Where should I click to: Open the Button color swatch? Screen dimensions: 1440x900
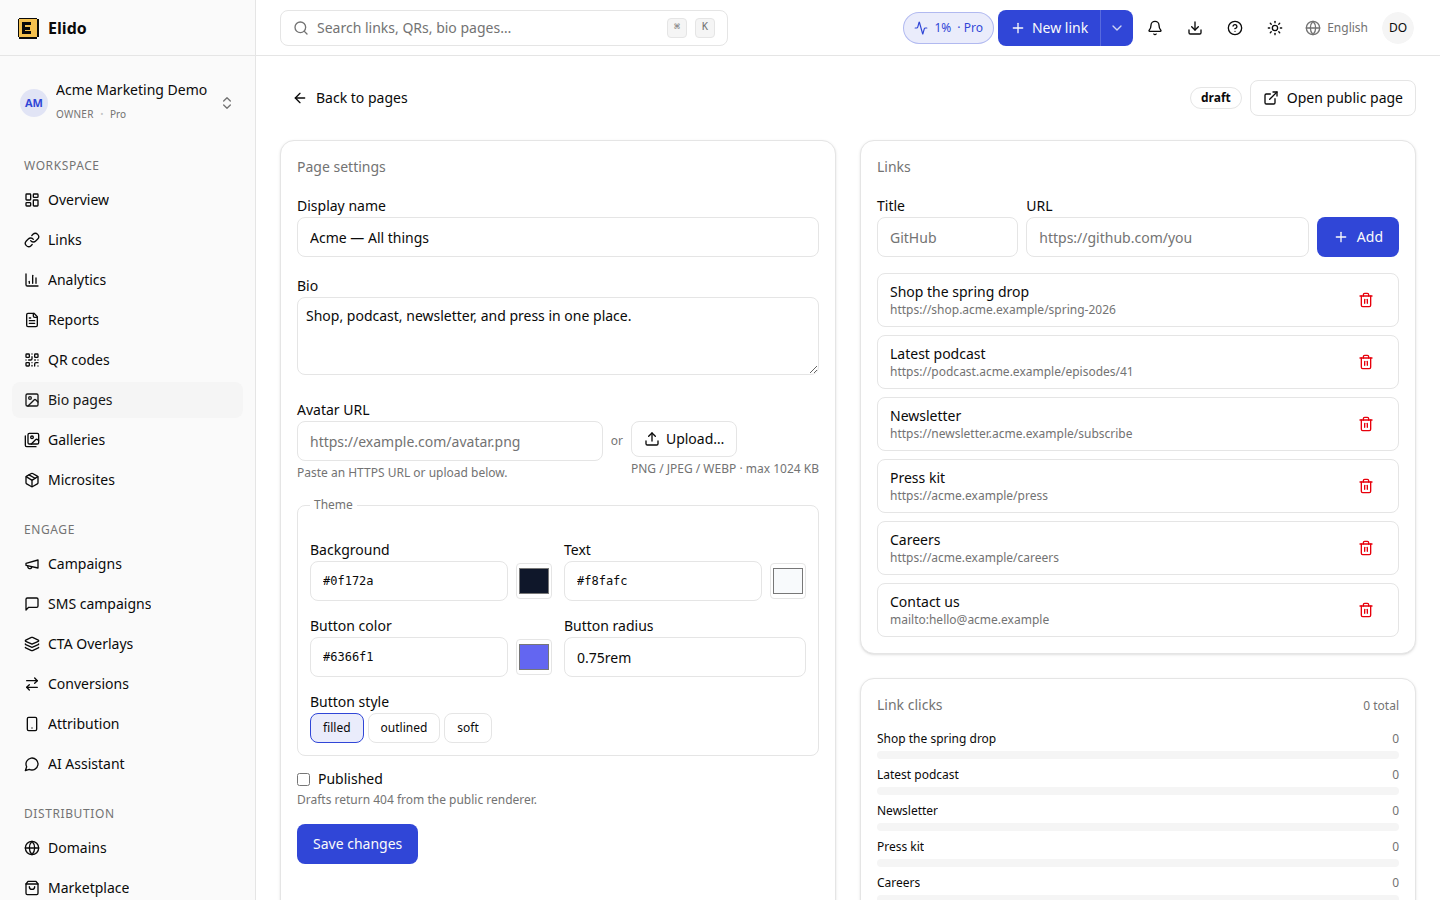pos(534,657)
